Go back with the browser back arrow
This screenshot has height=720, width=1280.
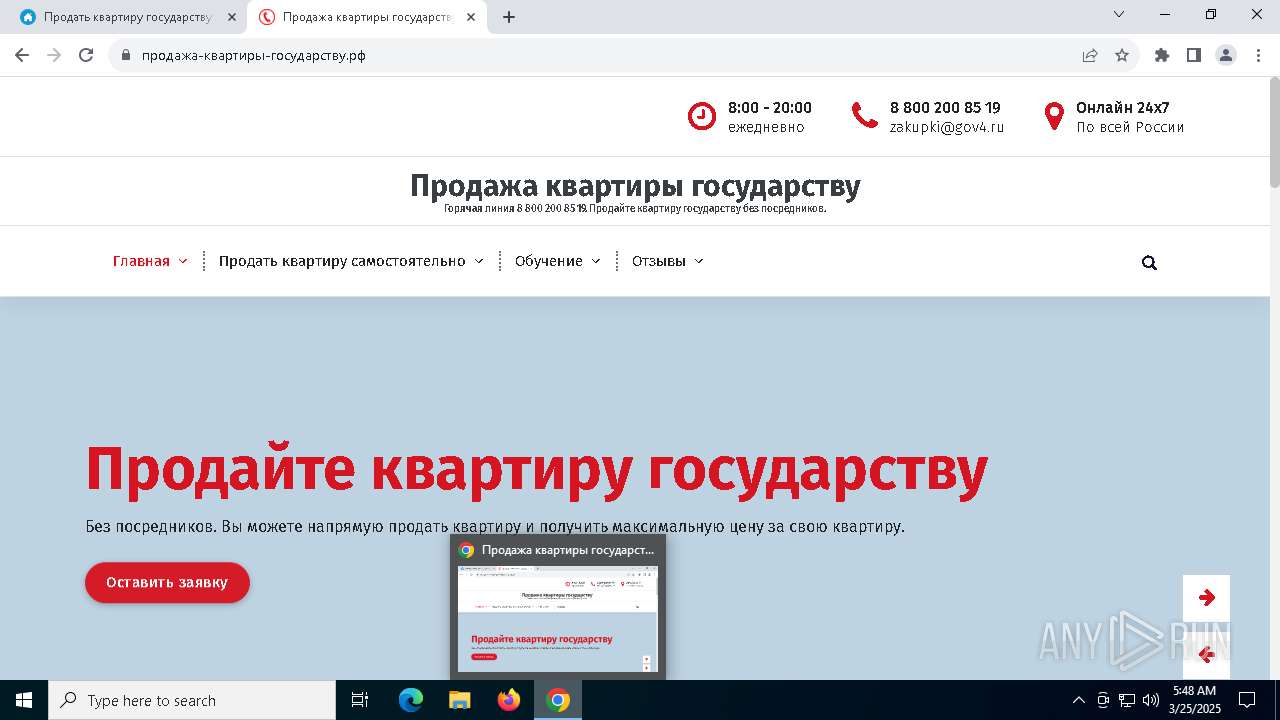[22, 55]
